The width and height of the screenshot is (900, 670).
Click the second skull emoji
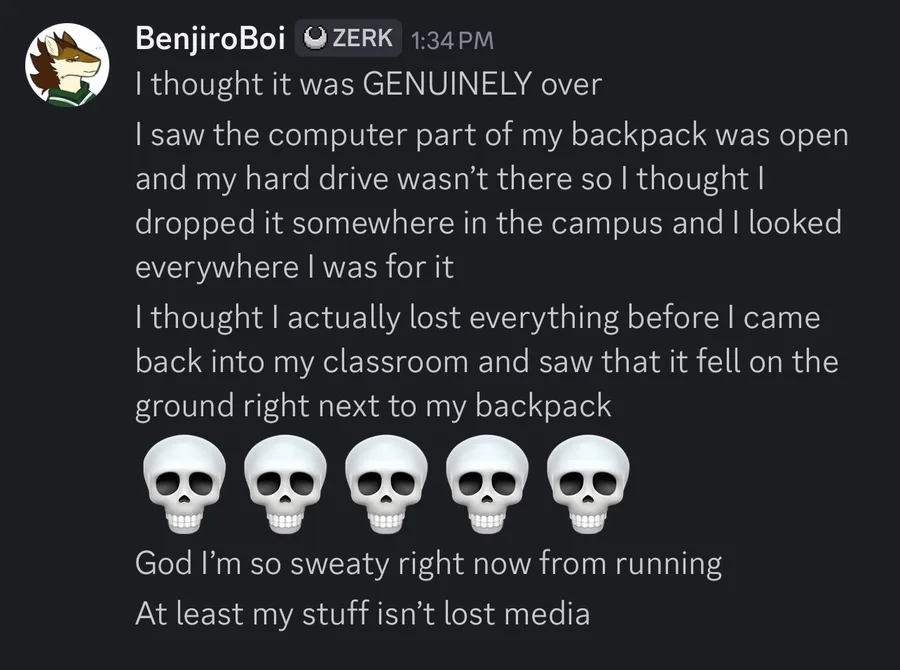click(x=284, y=487)
